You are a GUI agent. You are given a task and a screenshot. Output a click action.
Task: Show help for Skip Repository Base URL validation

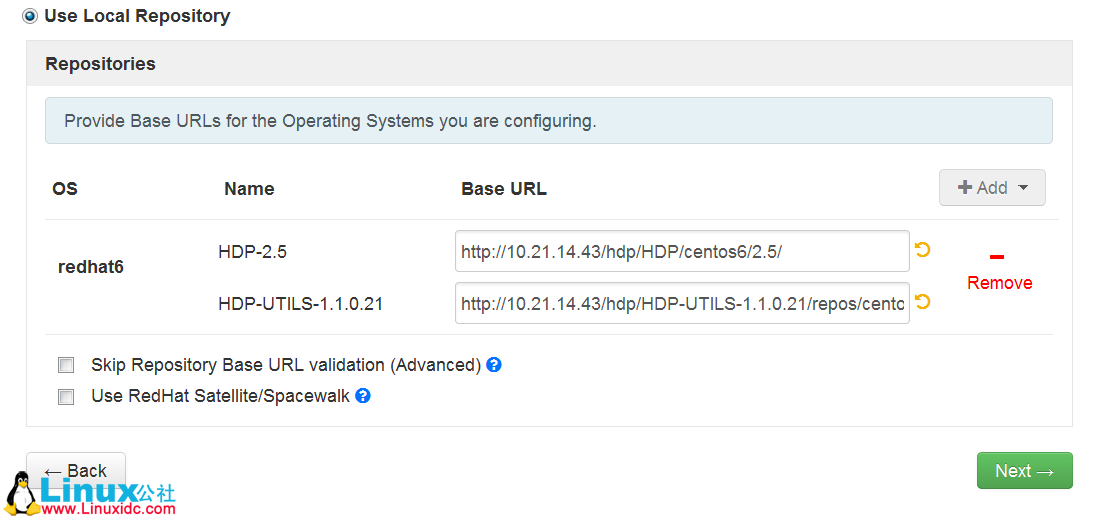(x=494, y=365)
